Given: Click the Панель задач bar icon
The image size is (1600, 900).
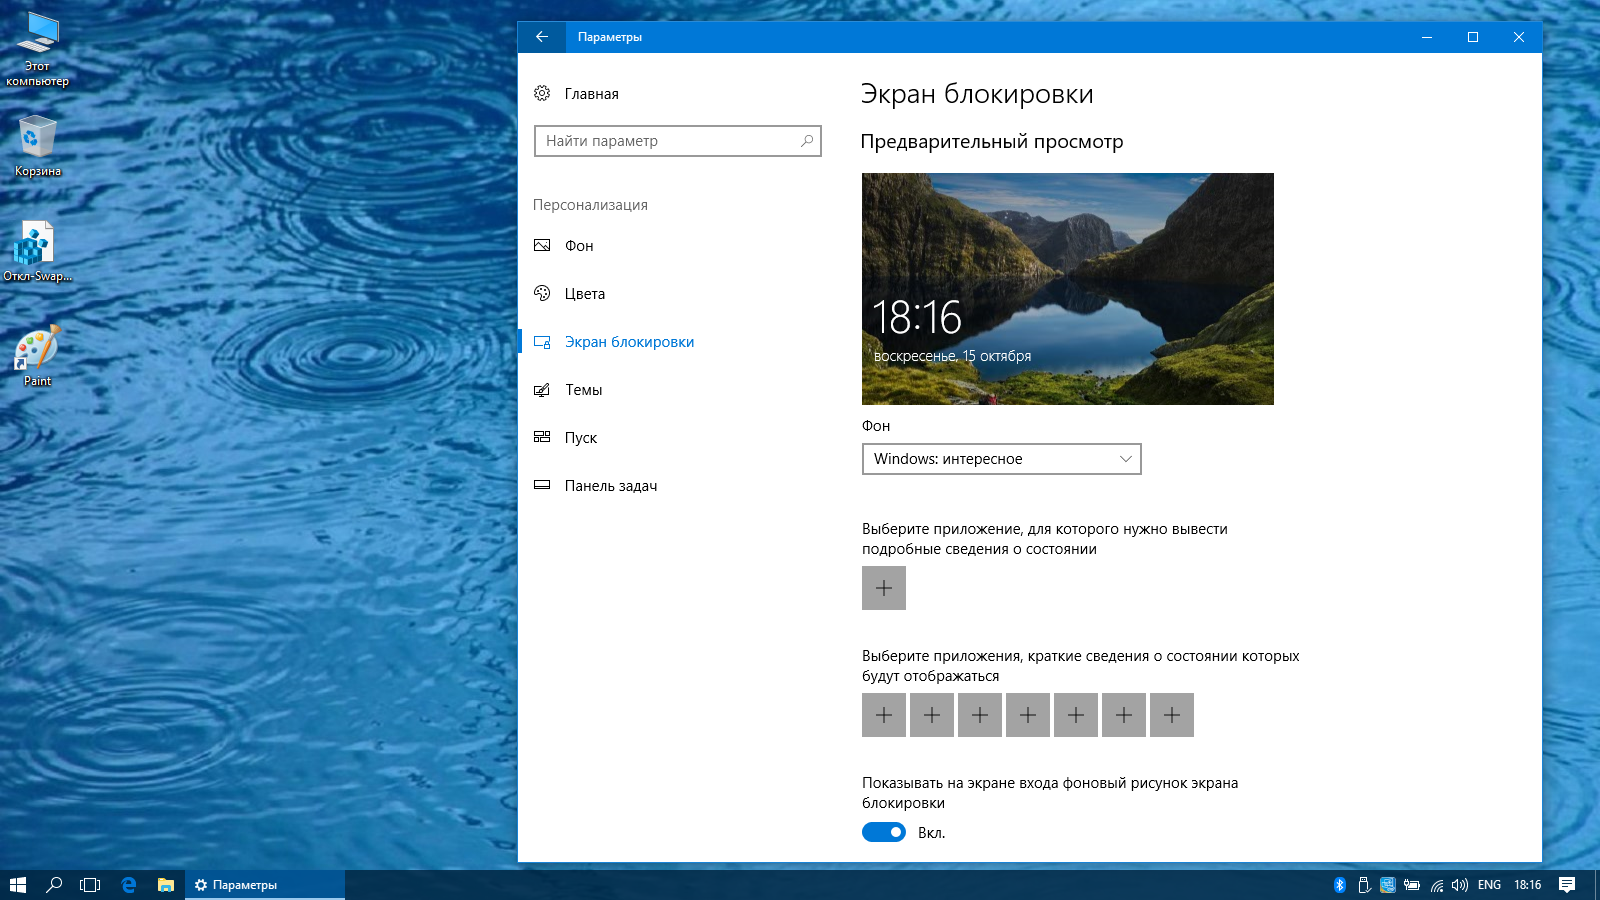Looking at the screenshot, I should point(542,485).
